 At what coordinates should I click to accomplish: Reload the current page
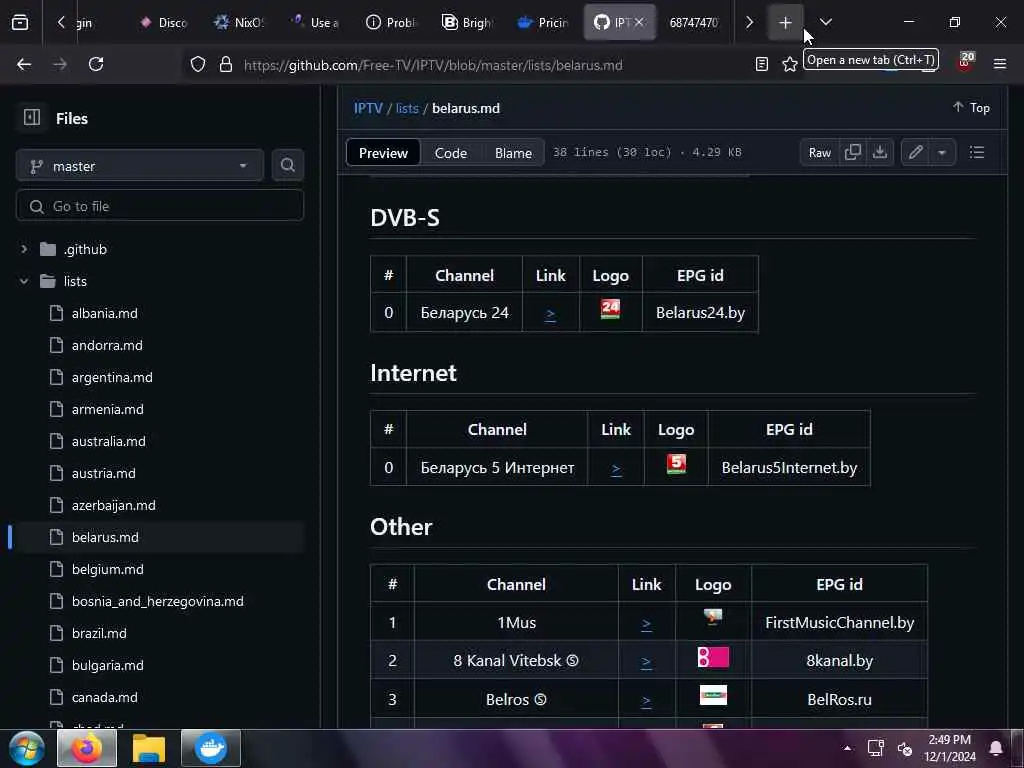tap(96, 64)
